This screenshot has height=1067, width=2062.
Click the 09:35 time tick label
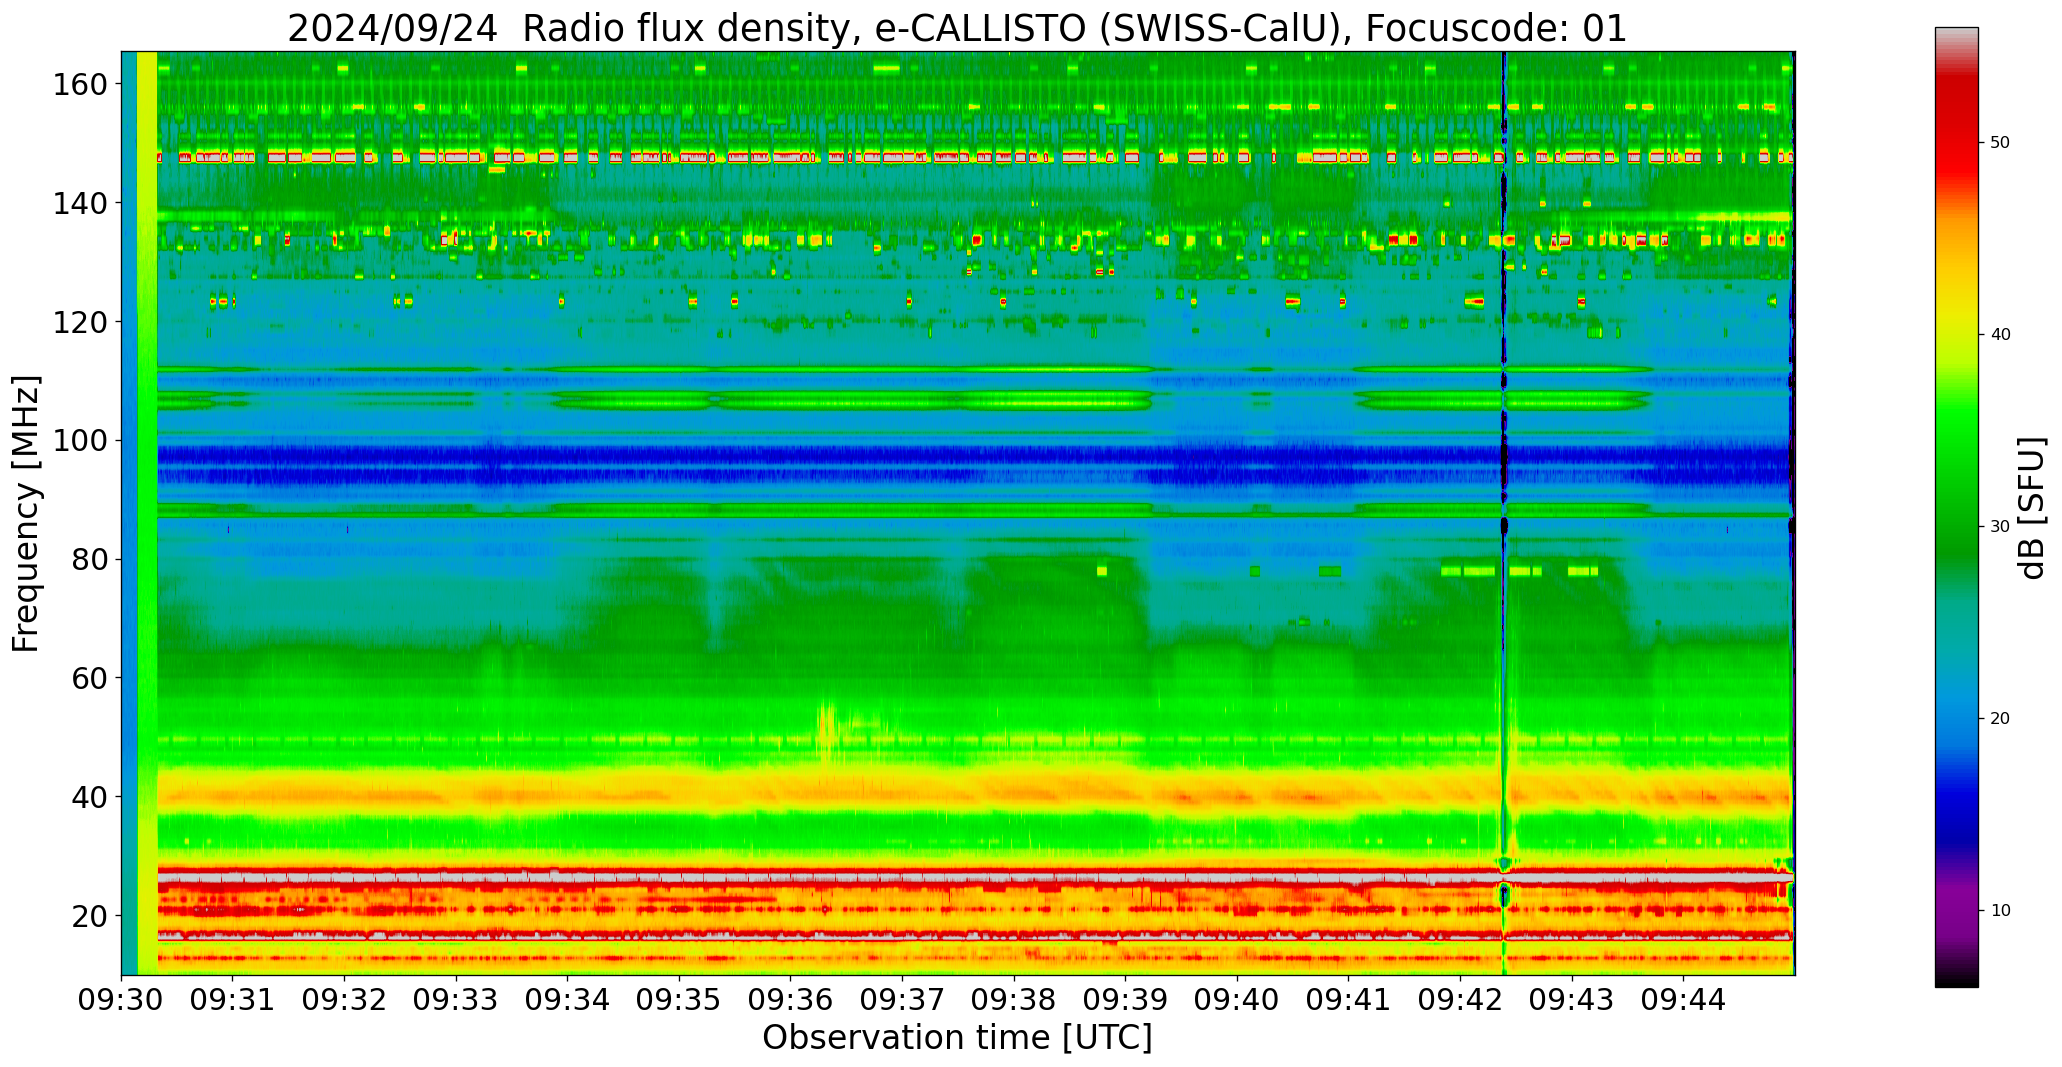pos(679,999)
